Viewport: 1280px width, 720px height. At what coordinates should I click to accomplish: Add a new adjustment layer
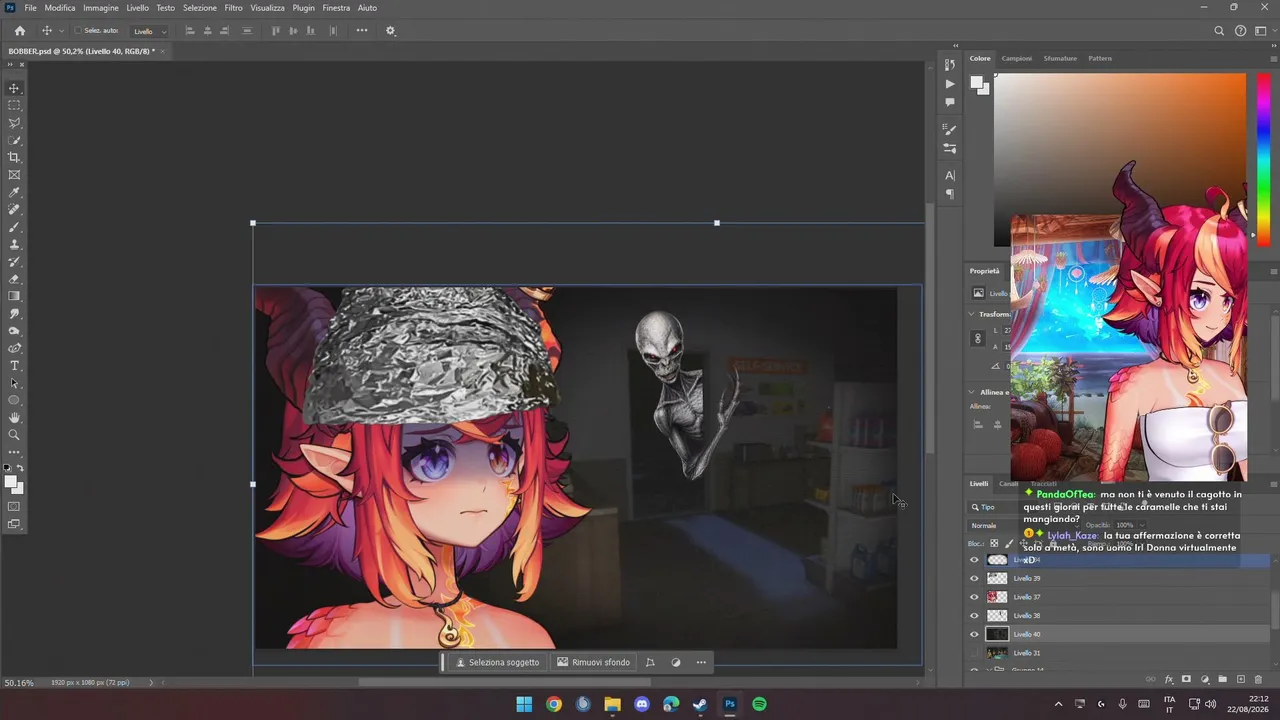[x=1204, y=680]
